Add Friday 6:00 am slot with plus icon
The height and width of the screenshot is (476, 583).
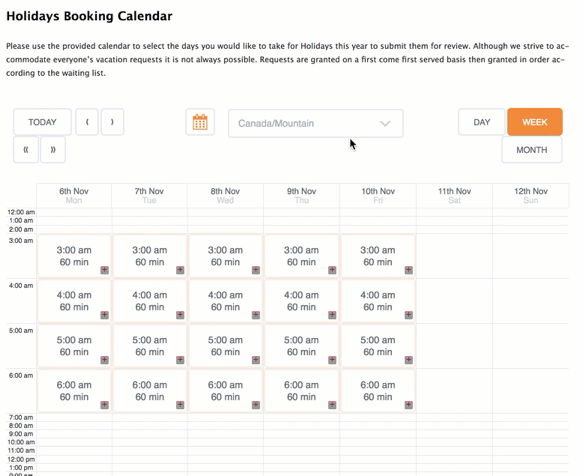pyautogui.click(x=409, y=405)
